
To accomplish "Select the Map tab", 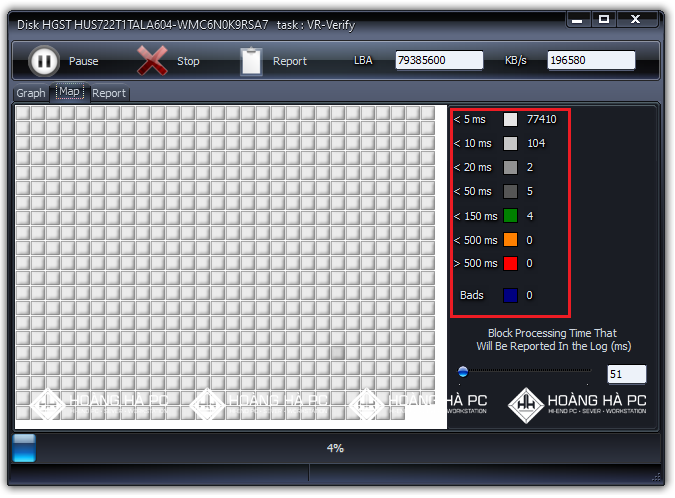I will pyautogui.click(x=69, y=92).
